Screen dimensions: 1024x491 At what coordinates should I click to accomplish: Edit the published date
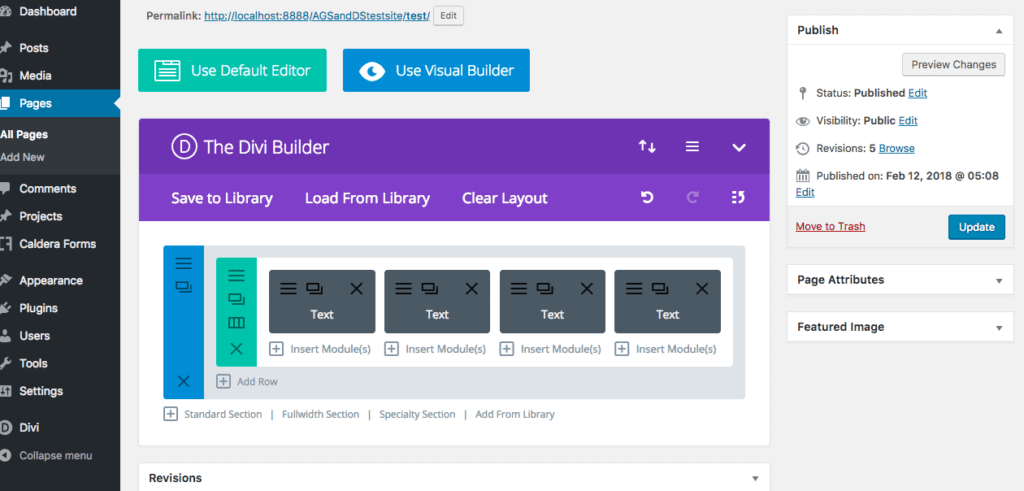coord(805,193)
